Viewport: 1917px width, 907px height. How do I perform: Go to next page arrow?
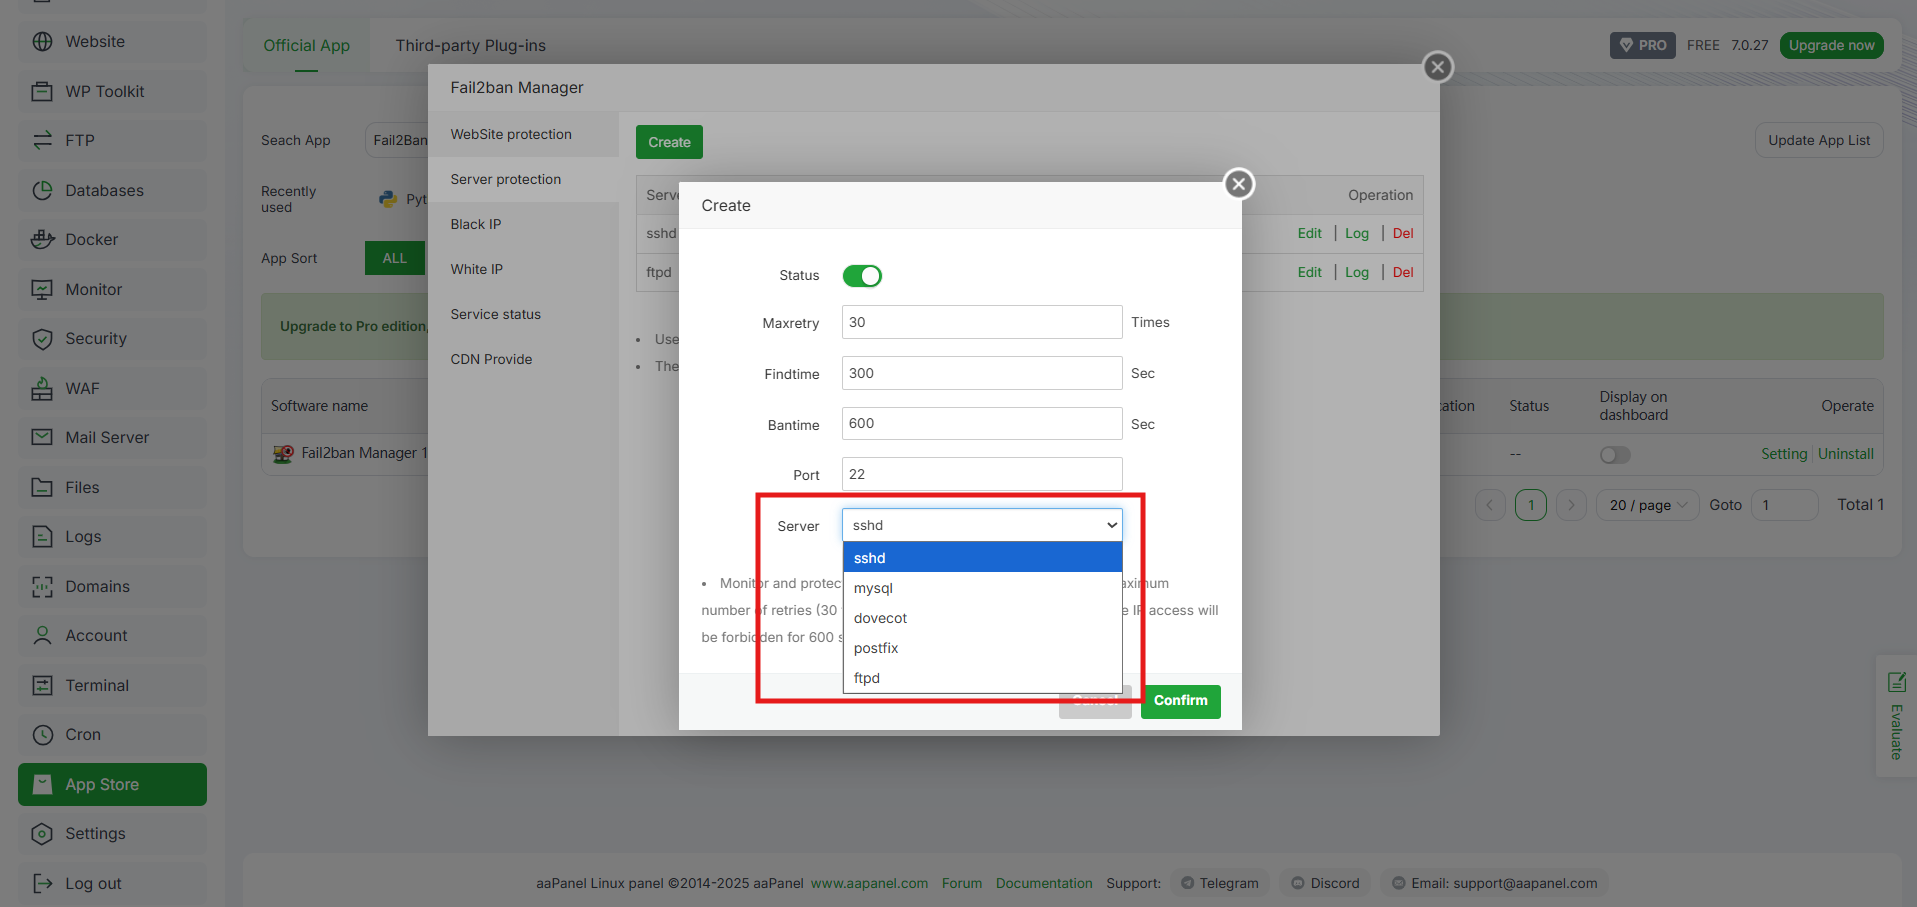pos(1572,505)
